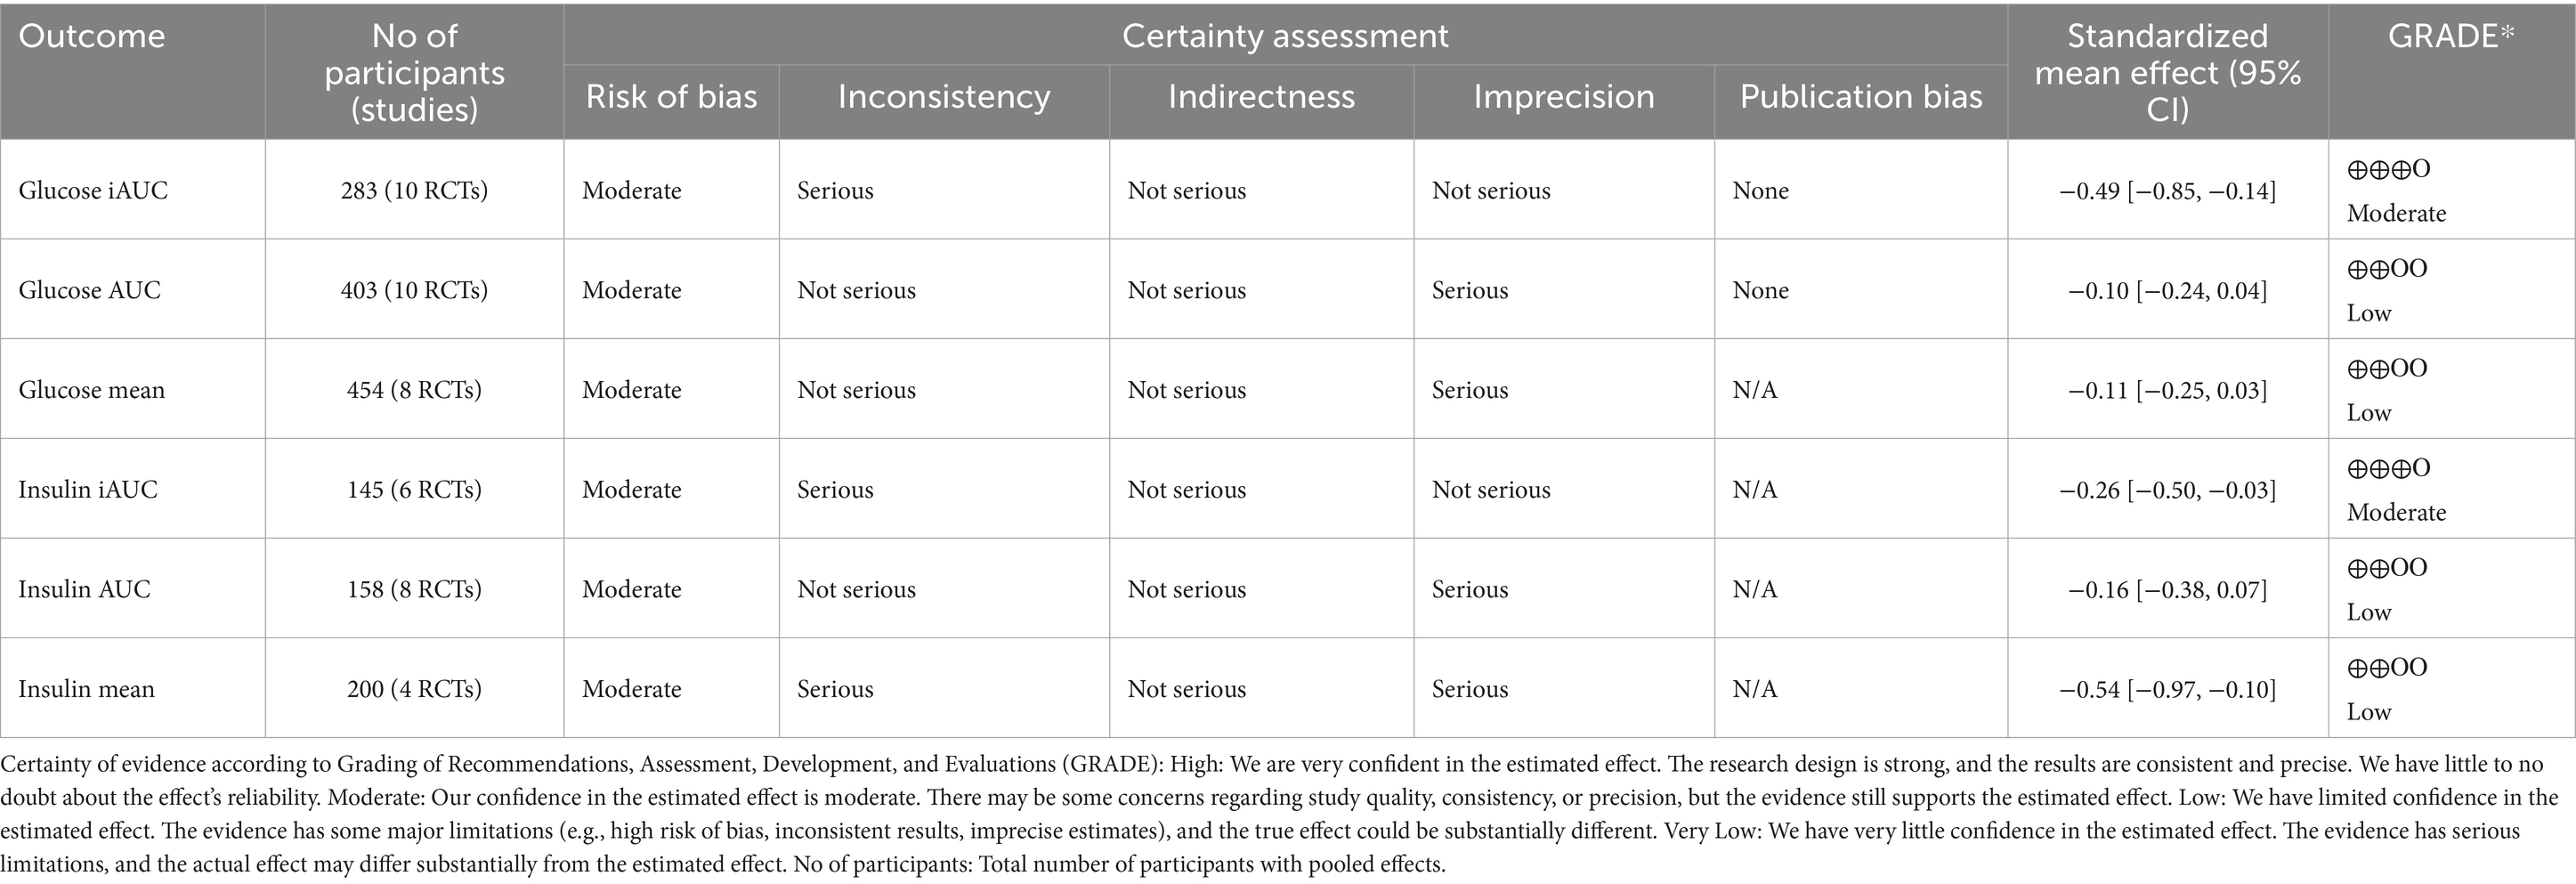Select the Publication bias column header
This screenshot has height=884, width=2576.
(x=1861, y=97)
